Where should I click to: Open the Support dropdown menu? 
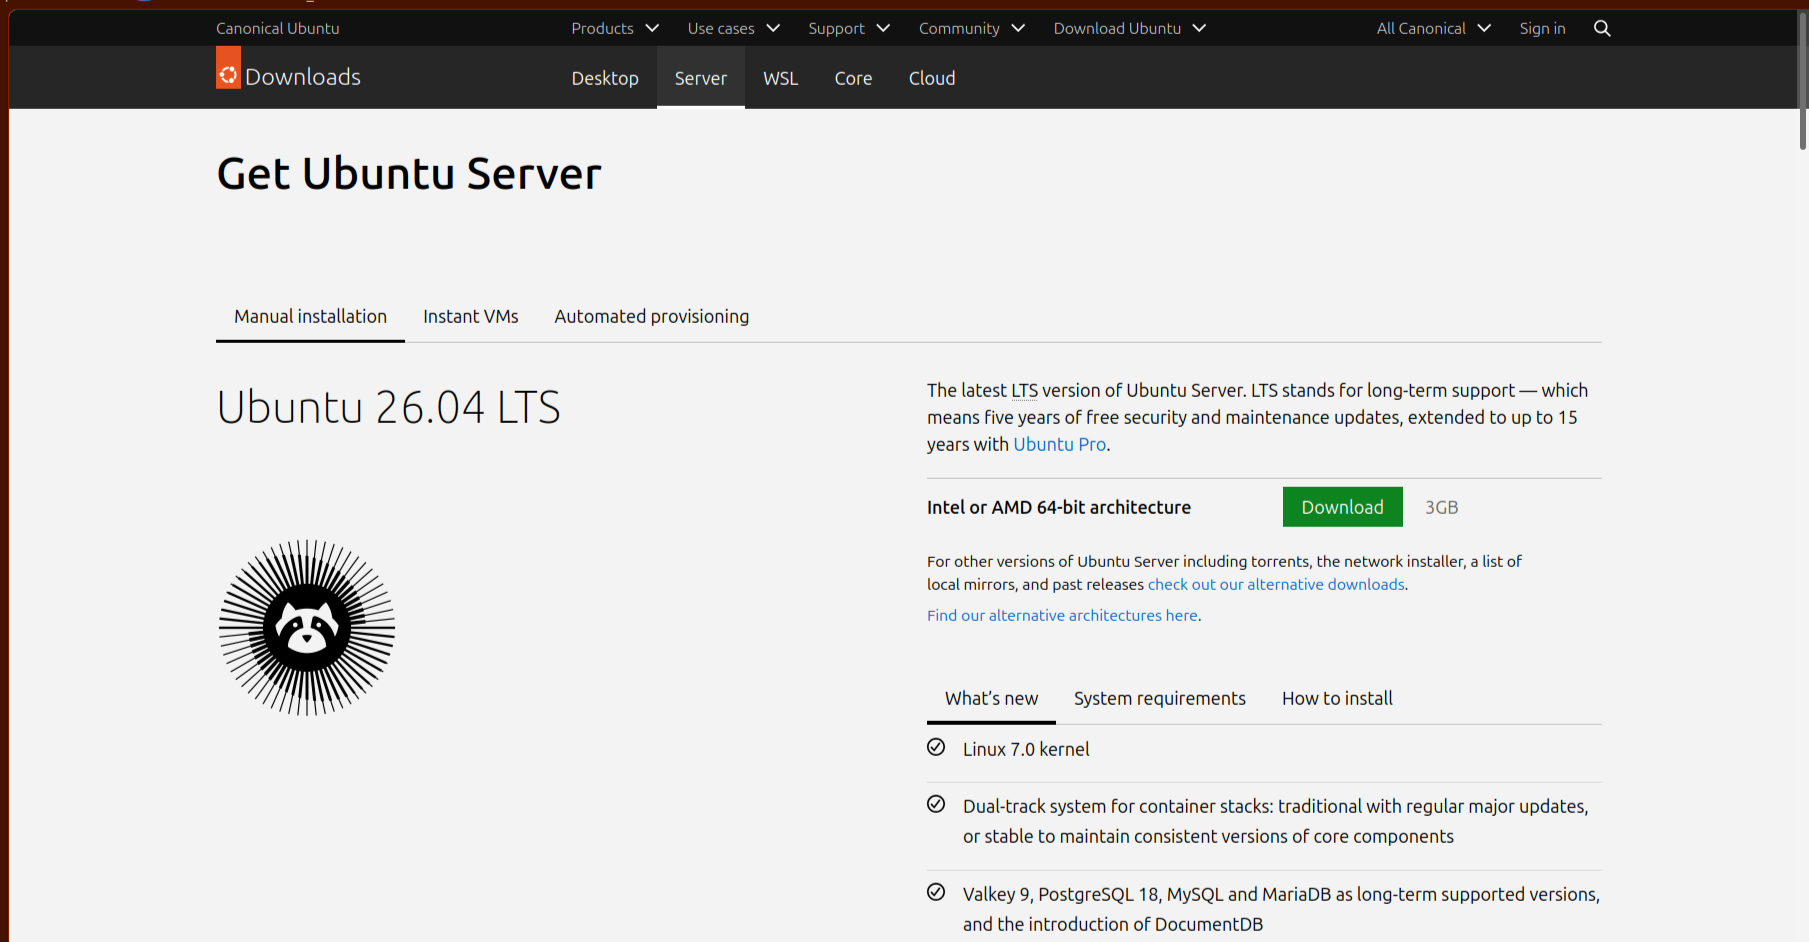click(x=849, y=28)
